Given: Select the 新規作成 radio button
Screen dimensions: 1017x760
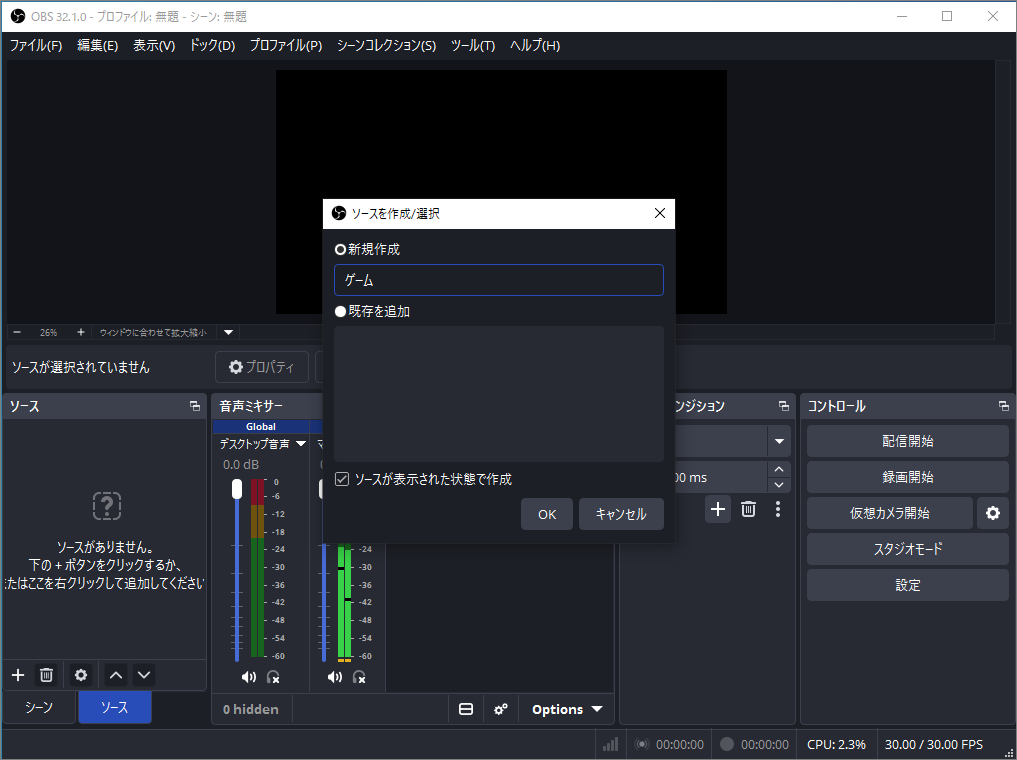Looking at the screenshot, I should 340,250.
